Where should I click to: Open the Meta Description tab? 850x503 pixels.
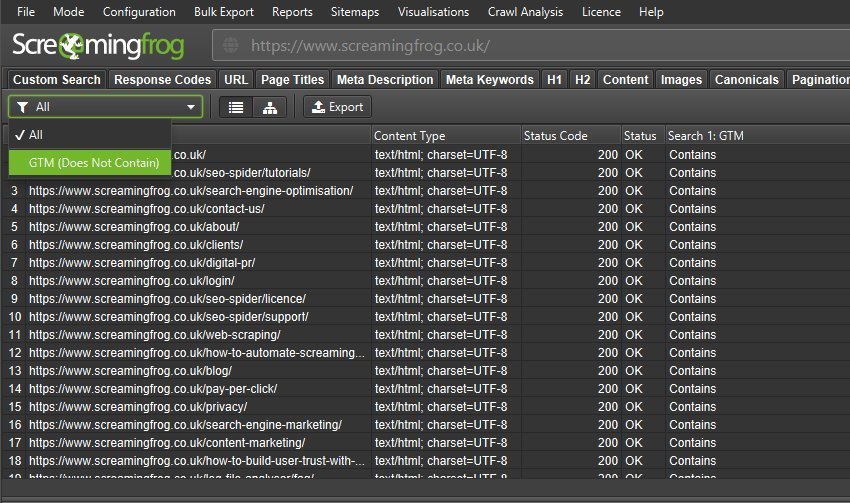pos(385,80)
